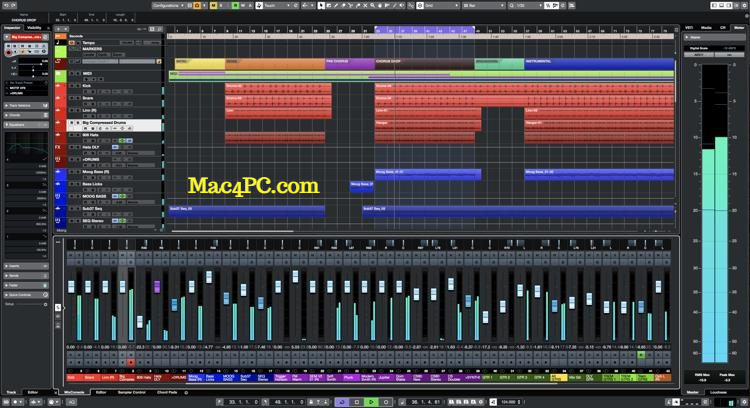Viewport: 750px width, 408px height.
Task: Expand the Quick Controls inspector section
Action: point(26,295)
